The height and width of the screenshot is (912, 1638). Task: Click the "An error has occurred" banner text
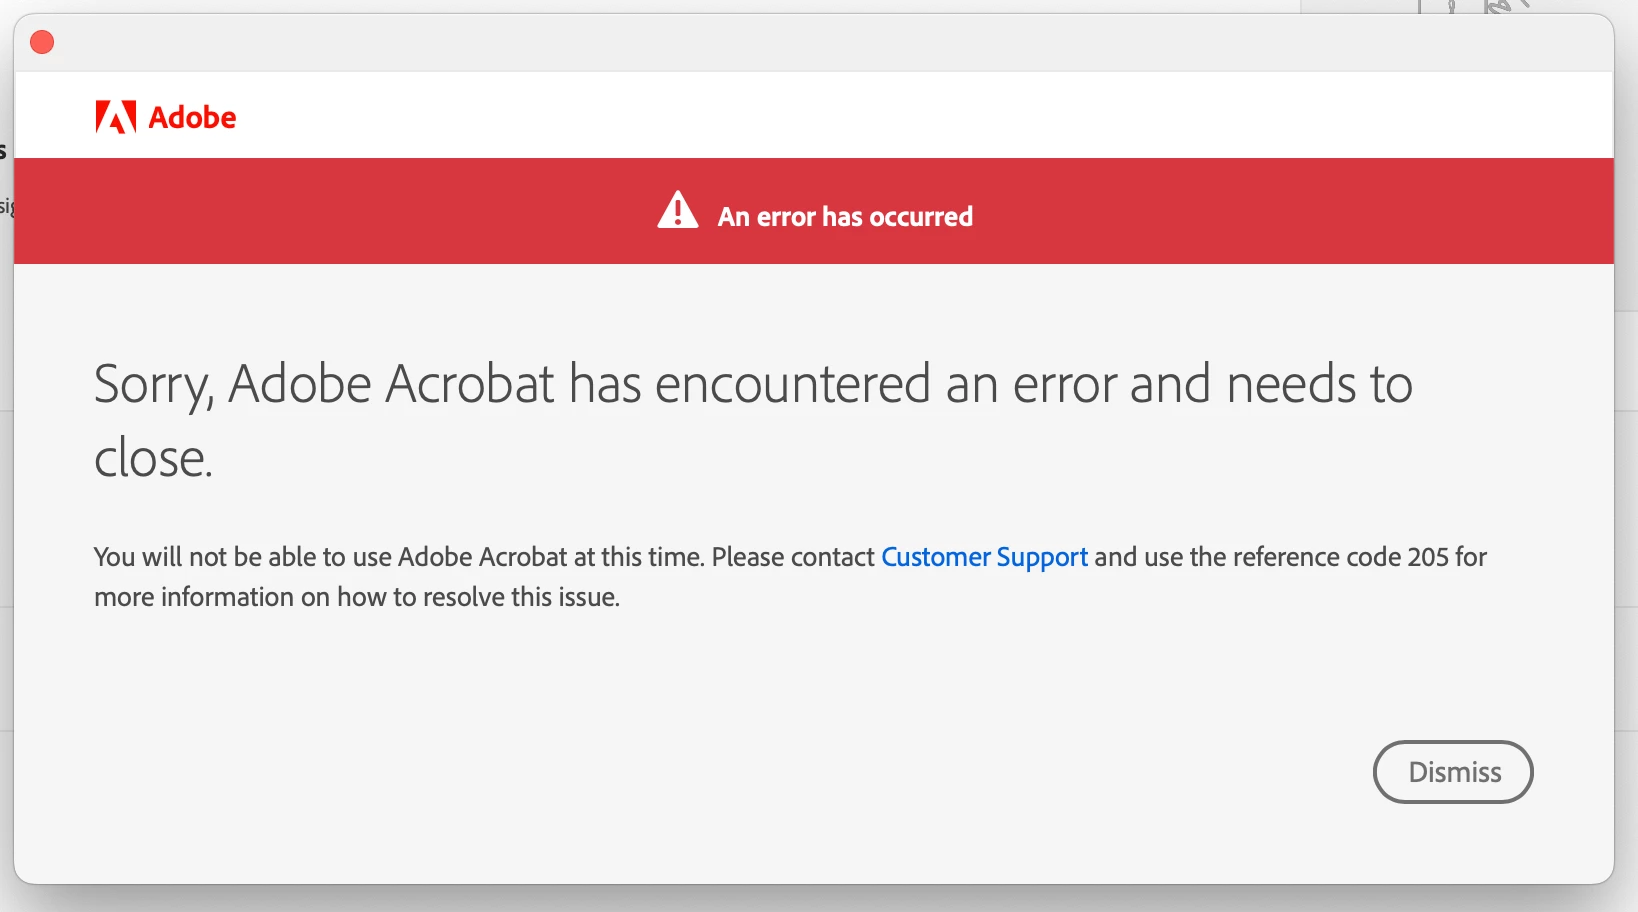pos(845,216)
